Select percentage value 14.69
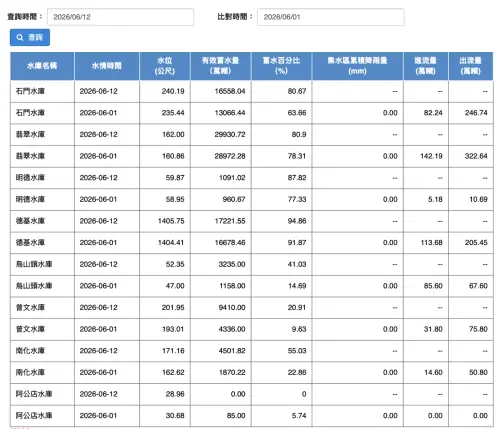The height and width of the screenshot is (429, 500). point(297,286)
